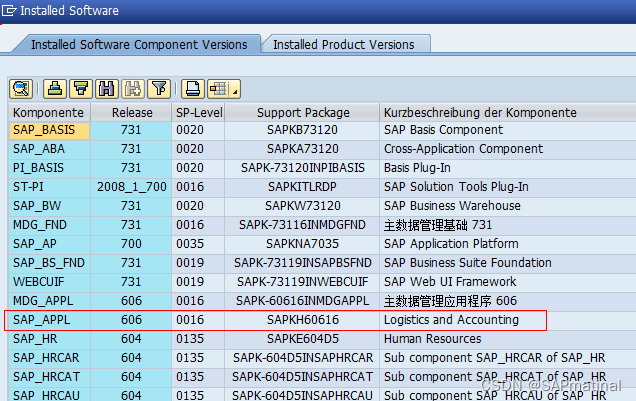Click support package SAPK-60616INMDGAPPL

(x=303, y=301)
